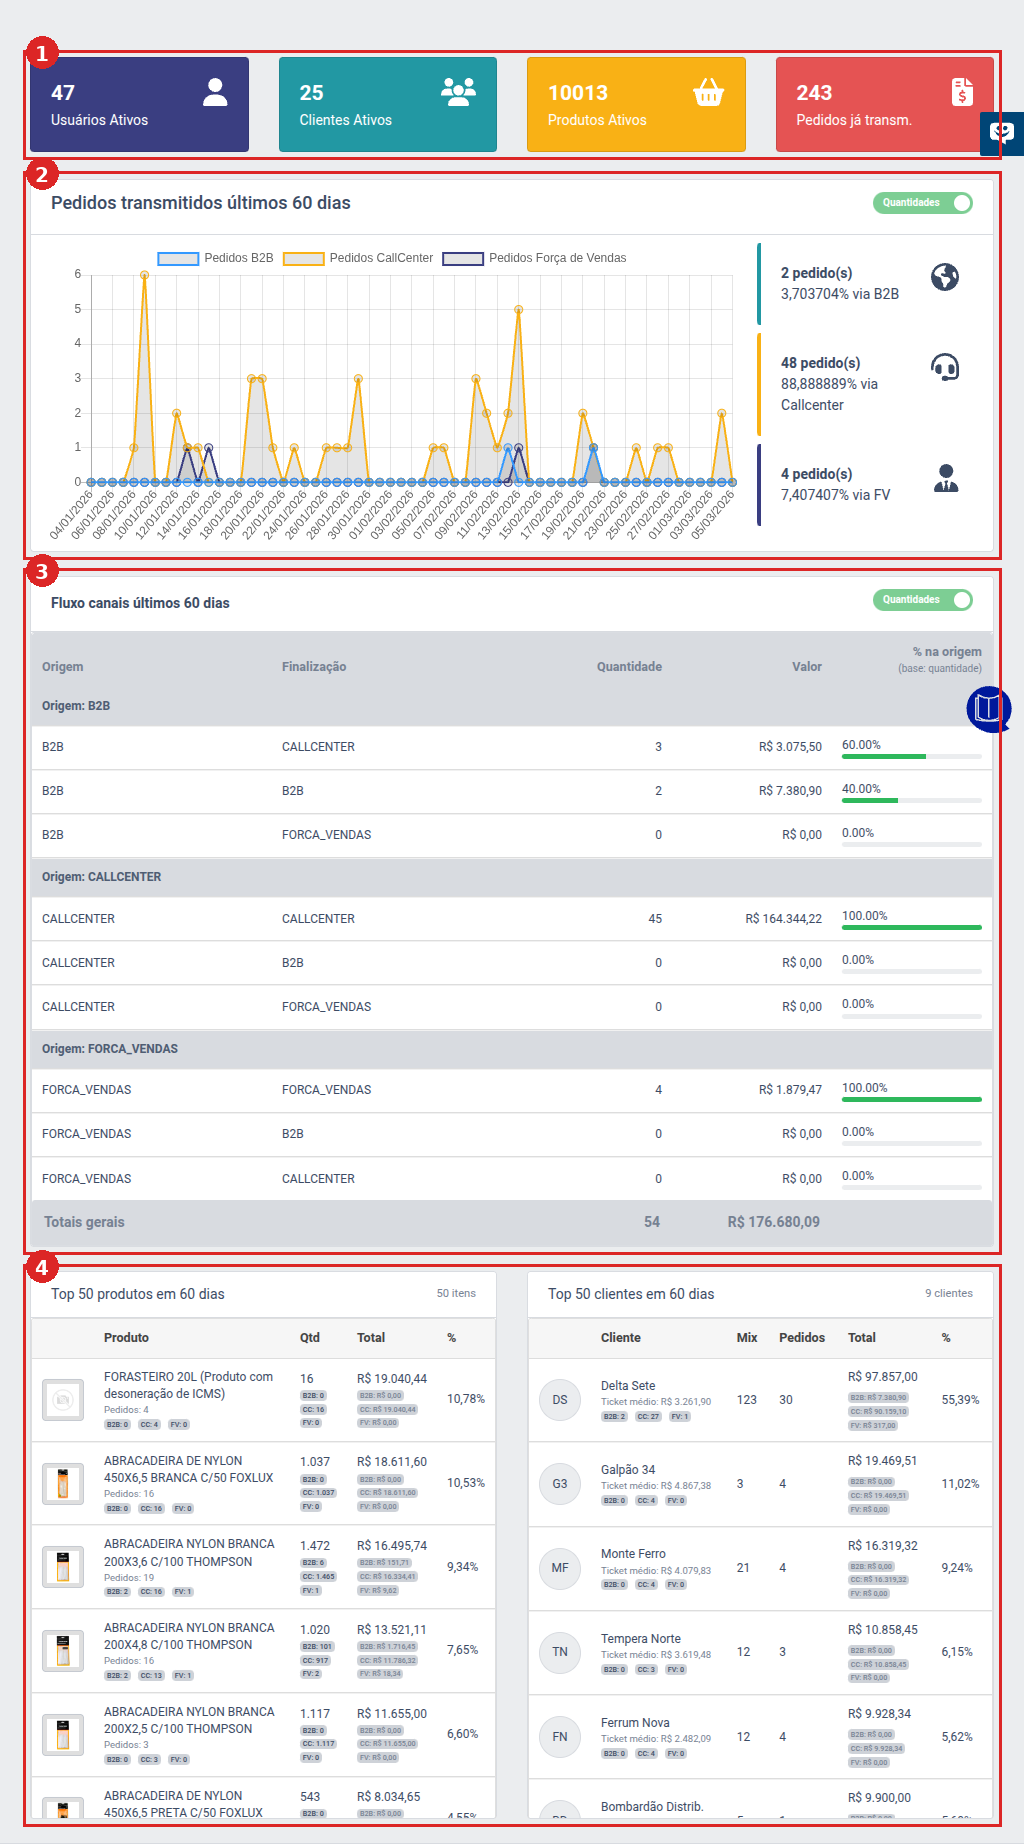Sort by Quantidade column header
Viewport: 1024px width, 1844px height.
(x=629, y=667)
